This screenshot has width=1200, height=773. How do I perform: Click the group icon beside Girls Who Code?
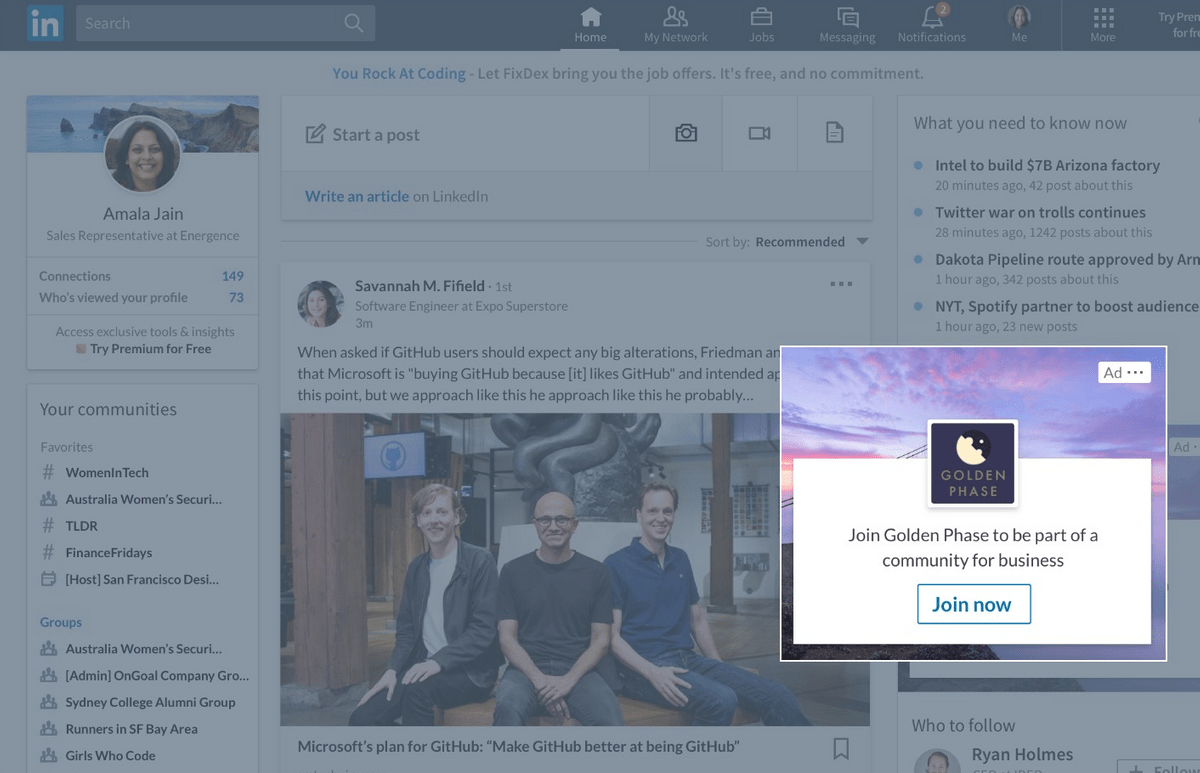pyautogui.click(x=48, y=756)
